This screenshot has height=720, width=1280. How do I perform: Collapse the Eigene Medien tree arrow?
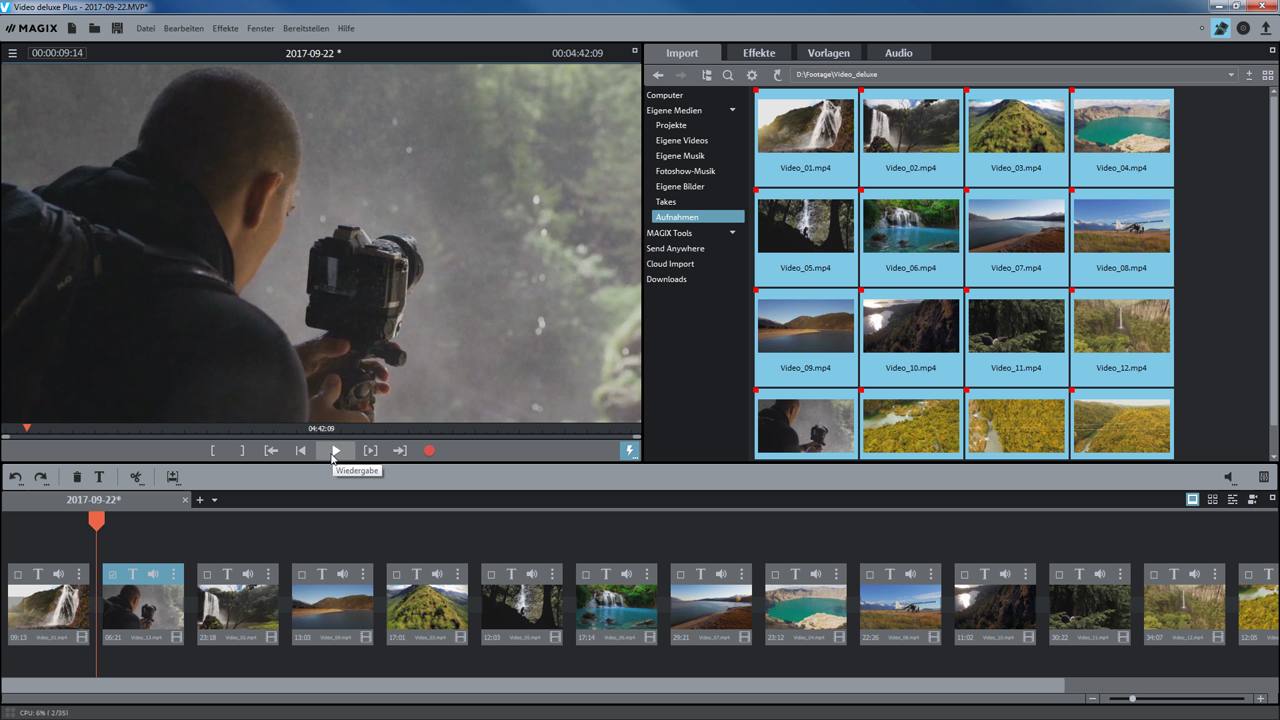coord(732,110)
